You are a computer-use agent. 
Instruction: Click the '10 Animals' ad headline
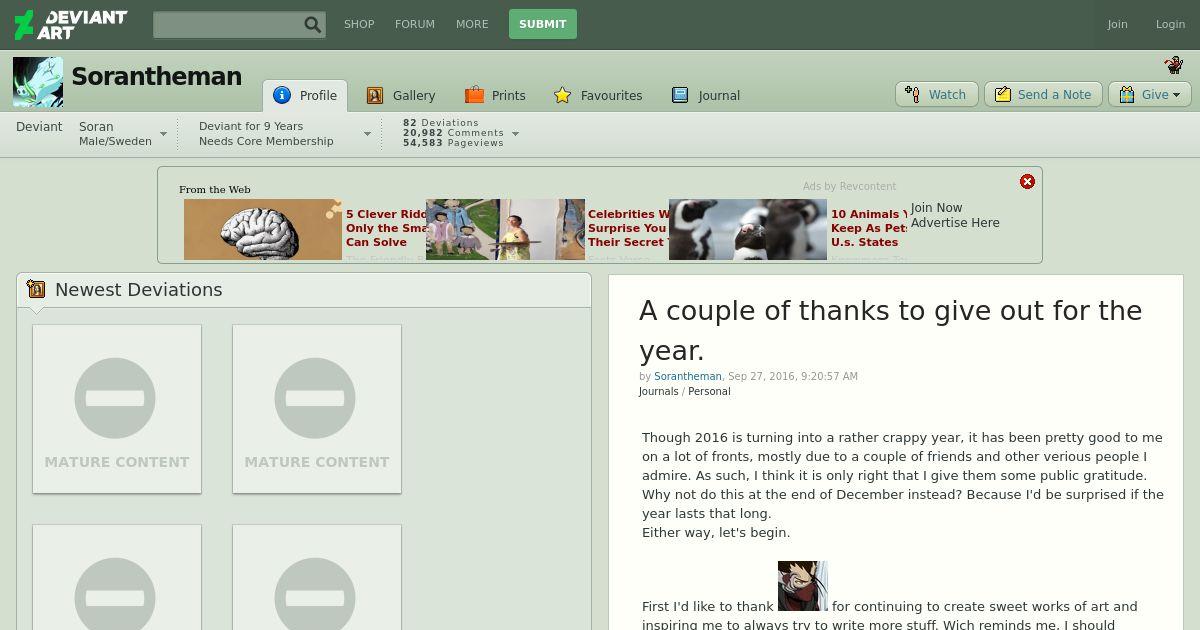pos(869,228)
